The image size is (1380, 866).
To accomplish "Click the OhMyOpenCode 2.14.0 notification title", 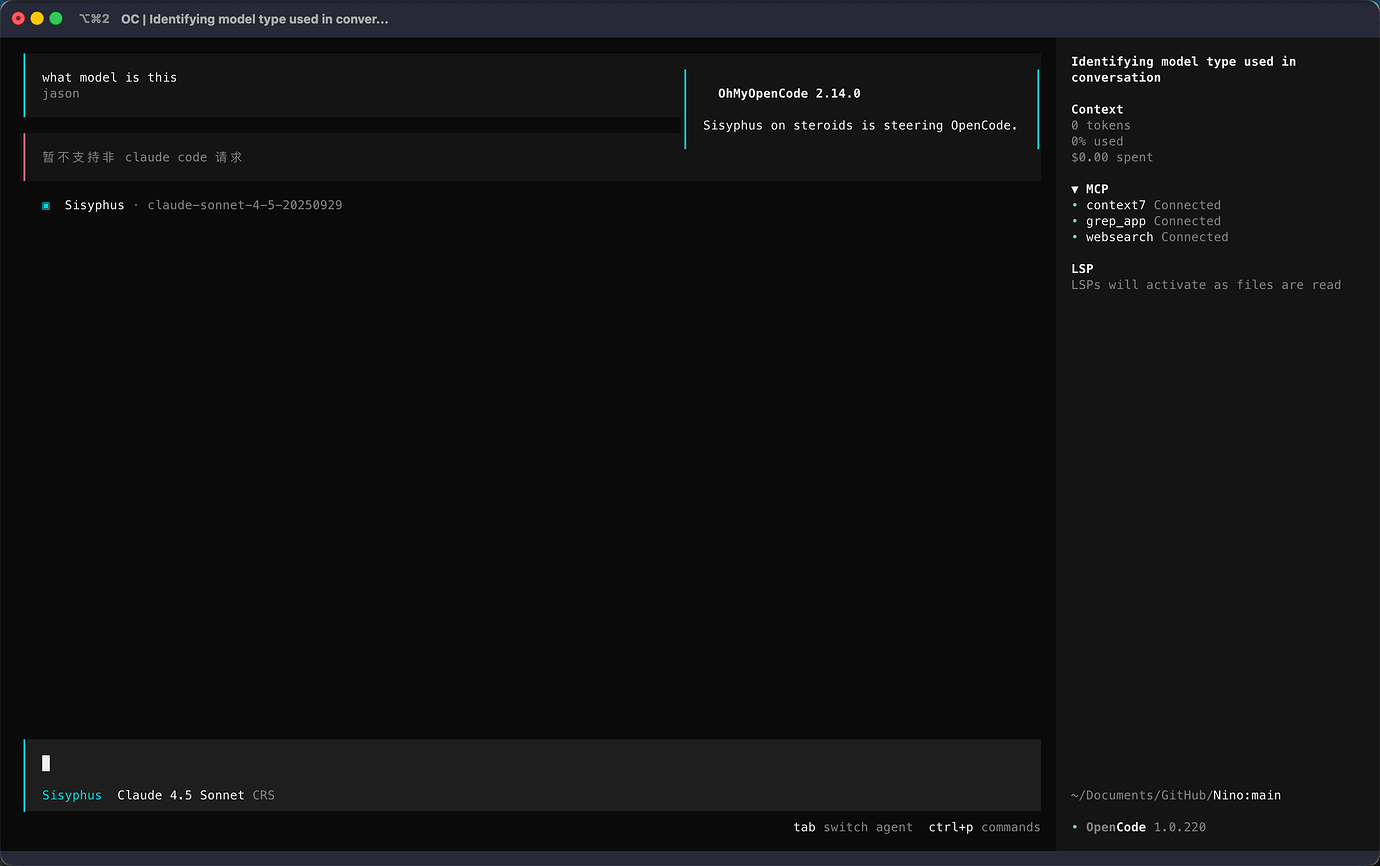I will click(x=789, y=93).
